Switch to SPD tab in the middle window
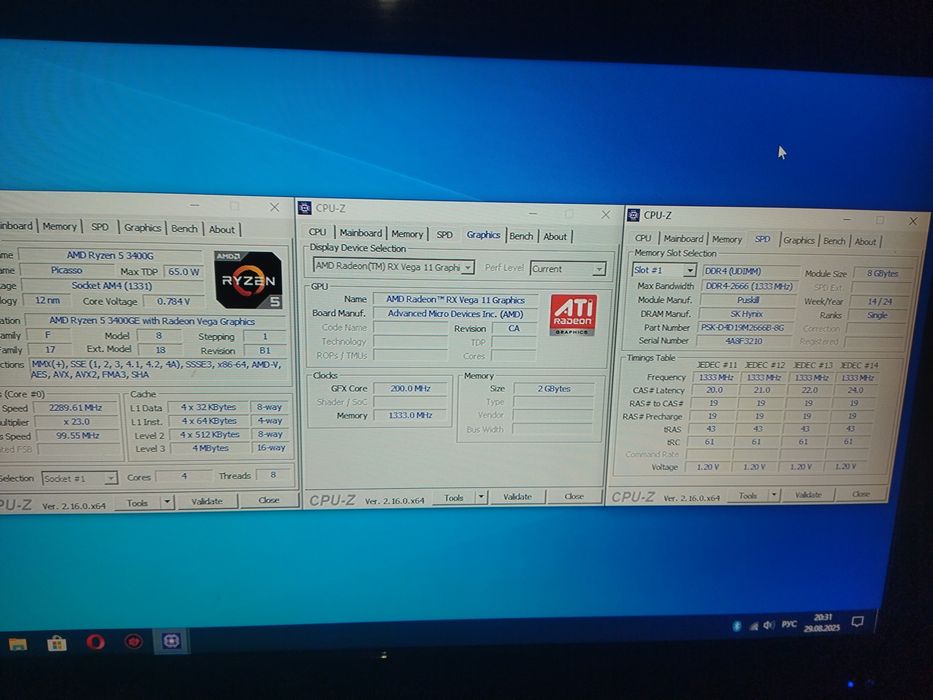Screen dimensions: 933x700 pos(444,235)
